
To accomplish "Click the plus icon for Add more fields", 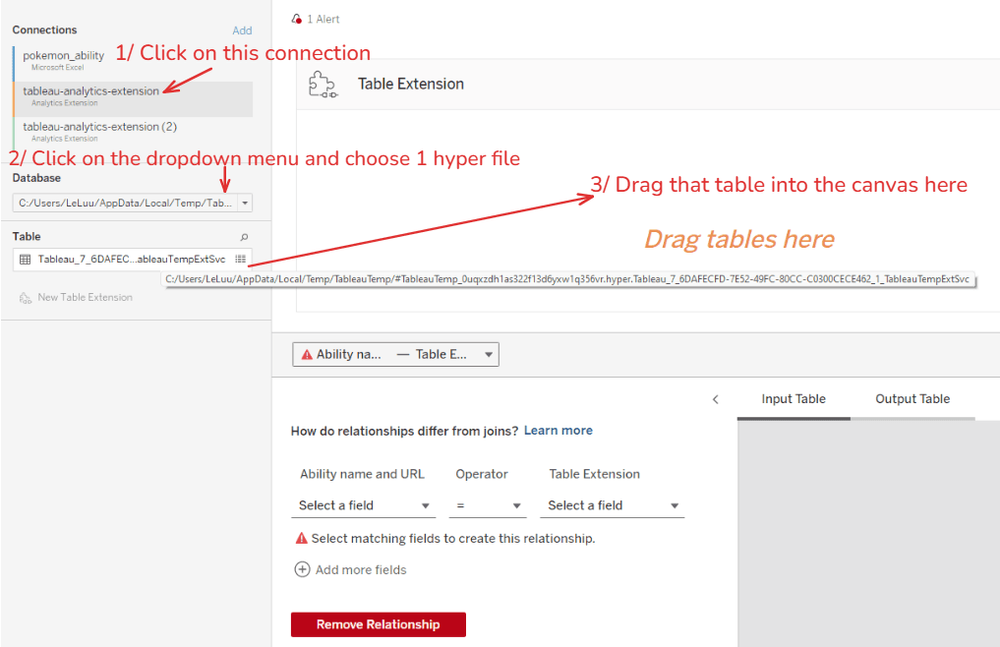I will click(302, 569).
